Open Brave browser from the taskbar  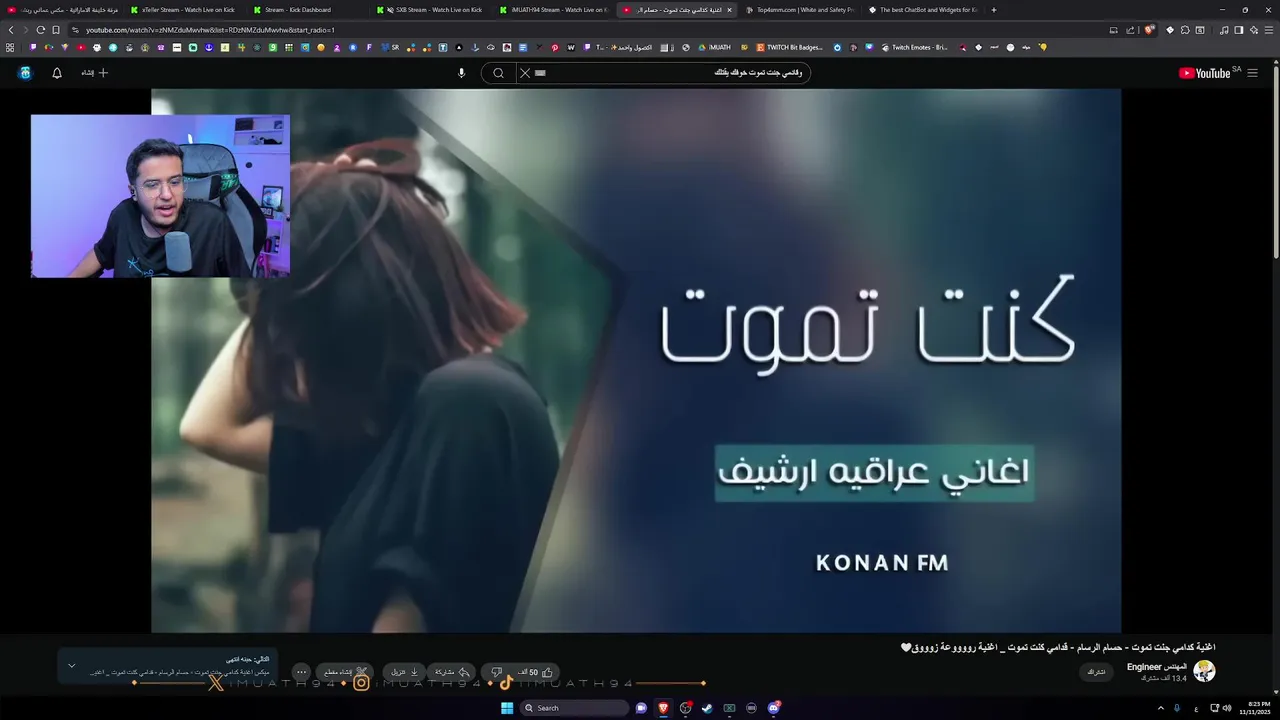[663, 708]
